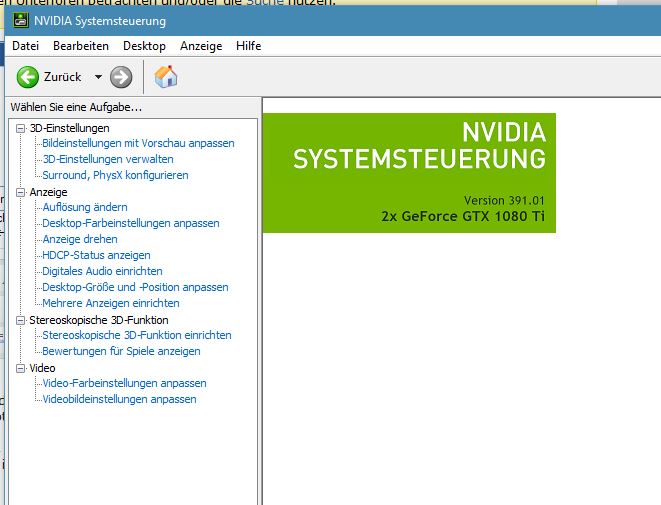
Task: Open the back history dropdown arrow
Action: point(98,77)
